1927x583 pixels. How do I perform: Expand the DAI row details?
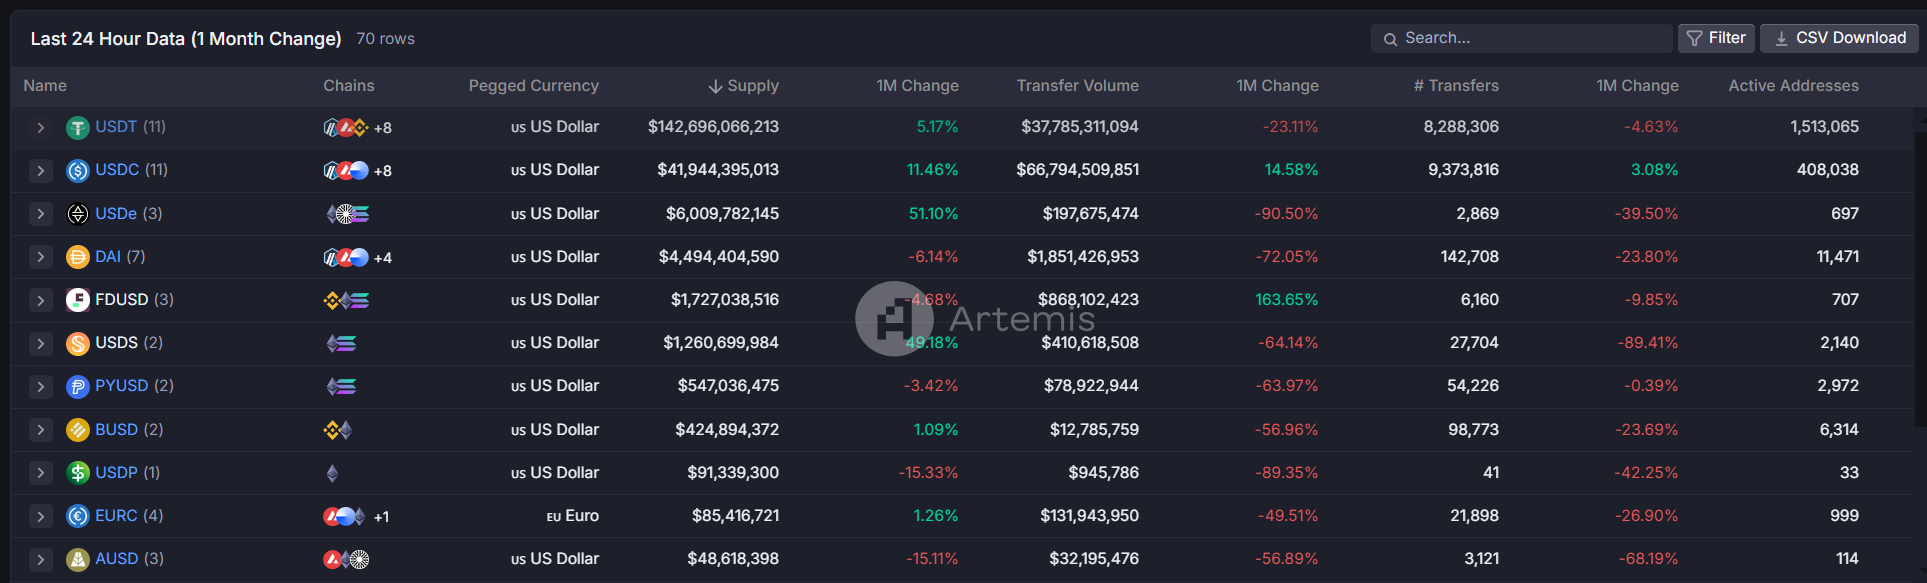40,257
